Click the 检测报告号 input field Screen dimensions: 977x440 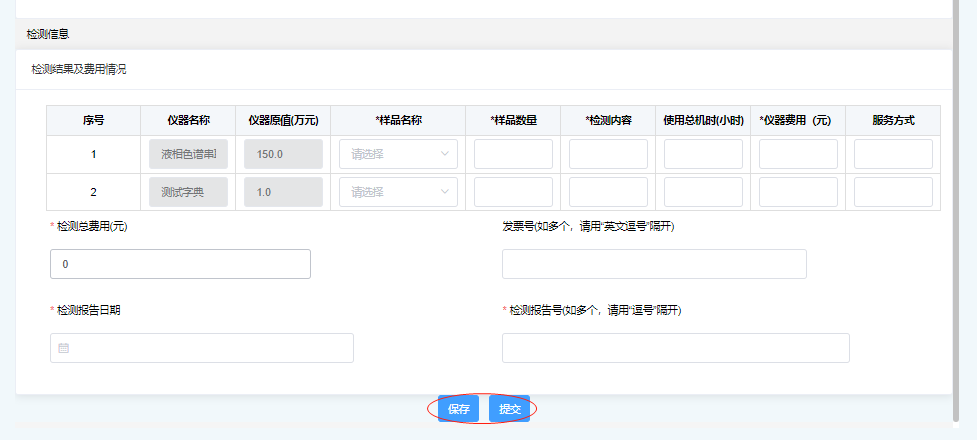coord(675,348)
